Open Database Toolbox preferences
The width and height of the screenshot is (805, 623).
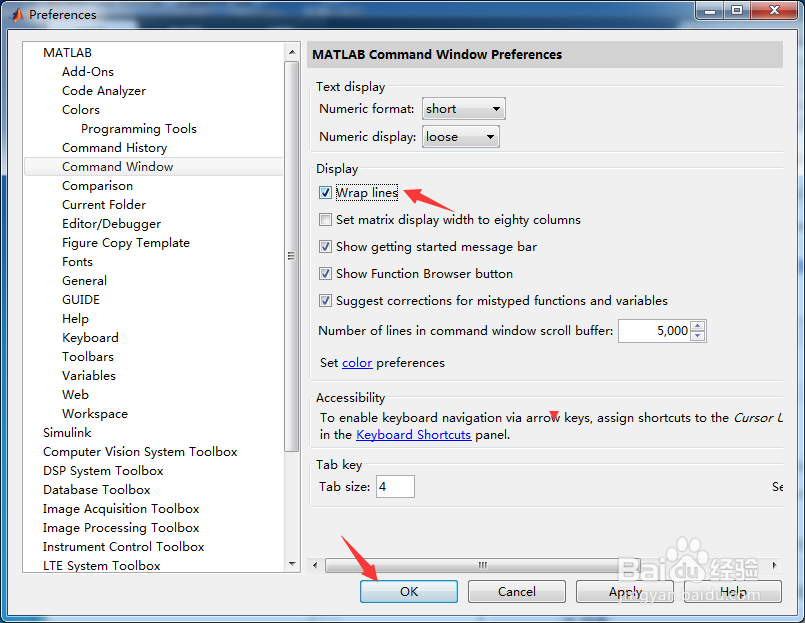click(x=97, y=490)
